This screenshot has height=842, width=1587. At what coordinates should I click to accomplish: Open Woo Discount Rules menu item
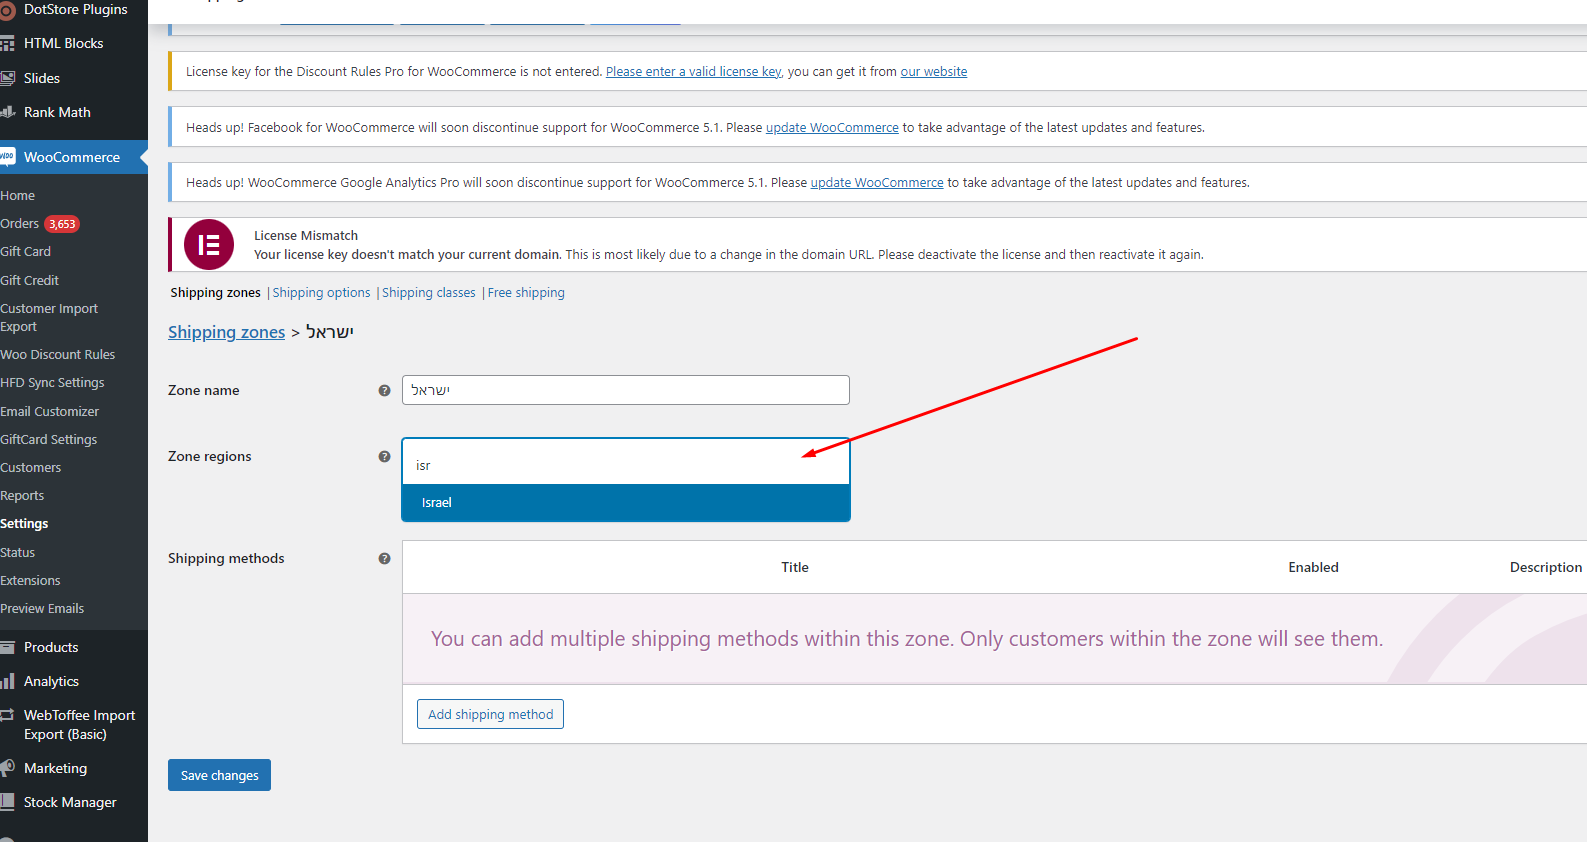pos(58,355)
